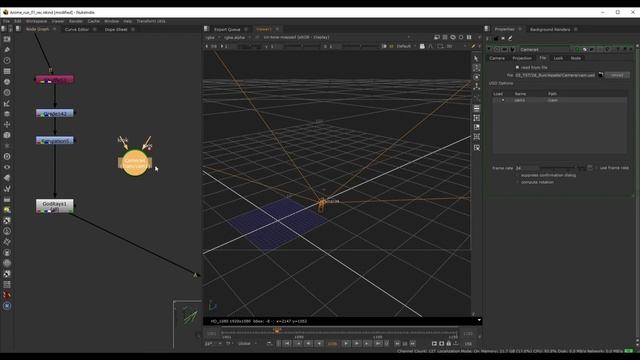Click the reload button next to file path
Viewport: 640px width, 360px height.
click(617, 75)
